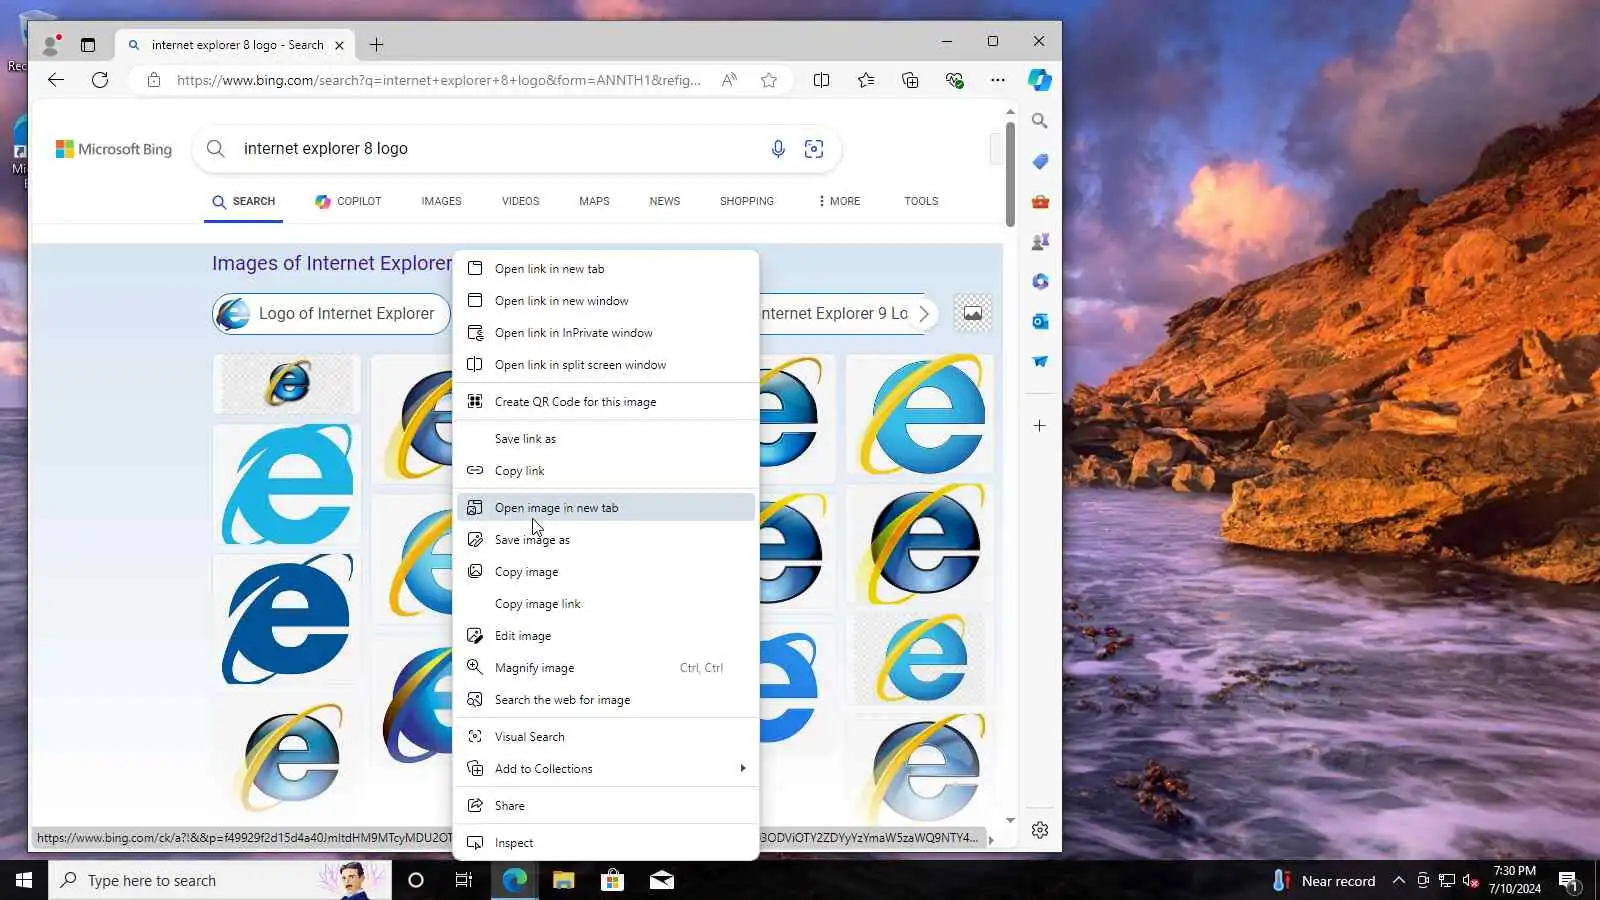
Task: Expand the More search categories dropdown
Action: 839,201
